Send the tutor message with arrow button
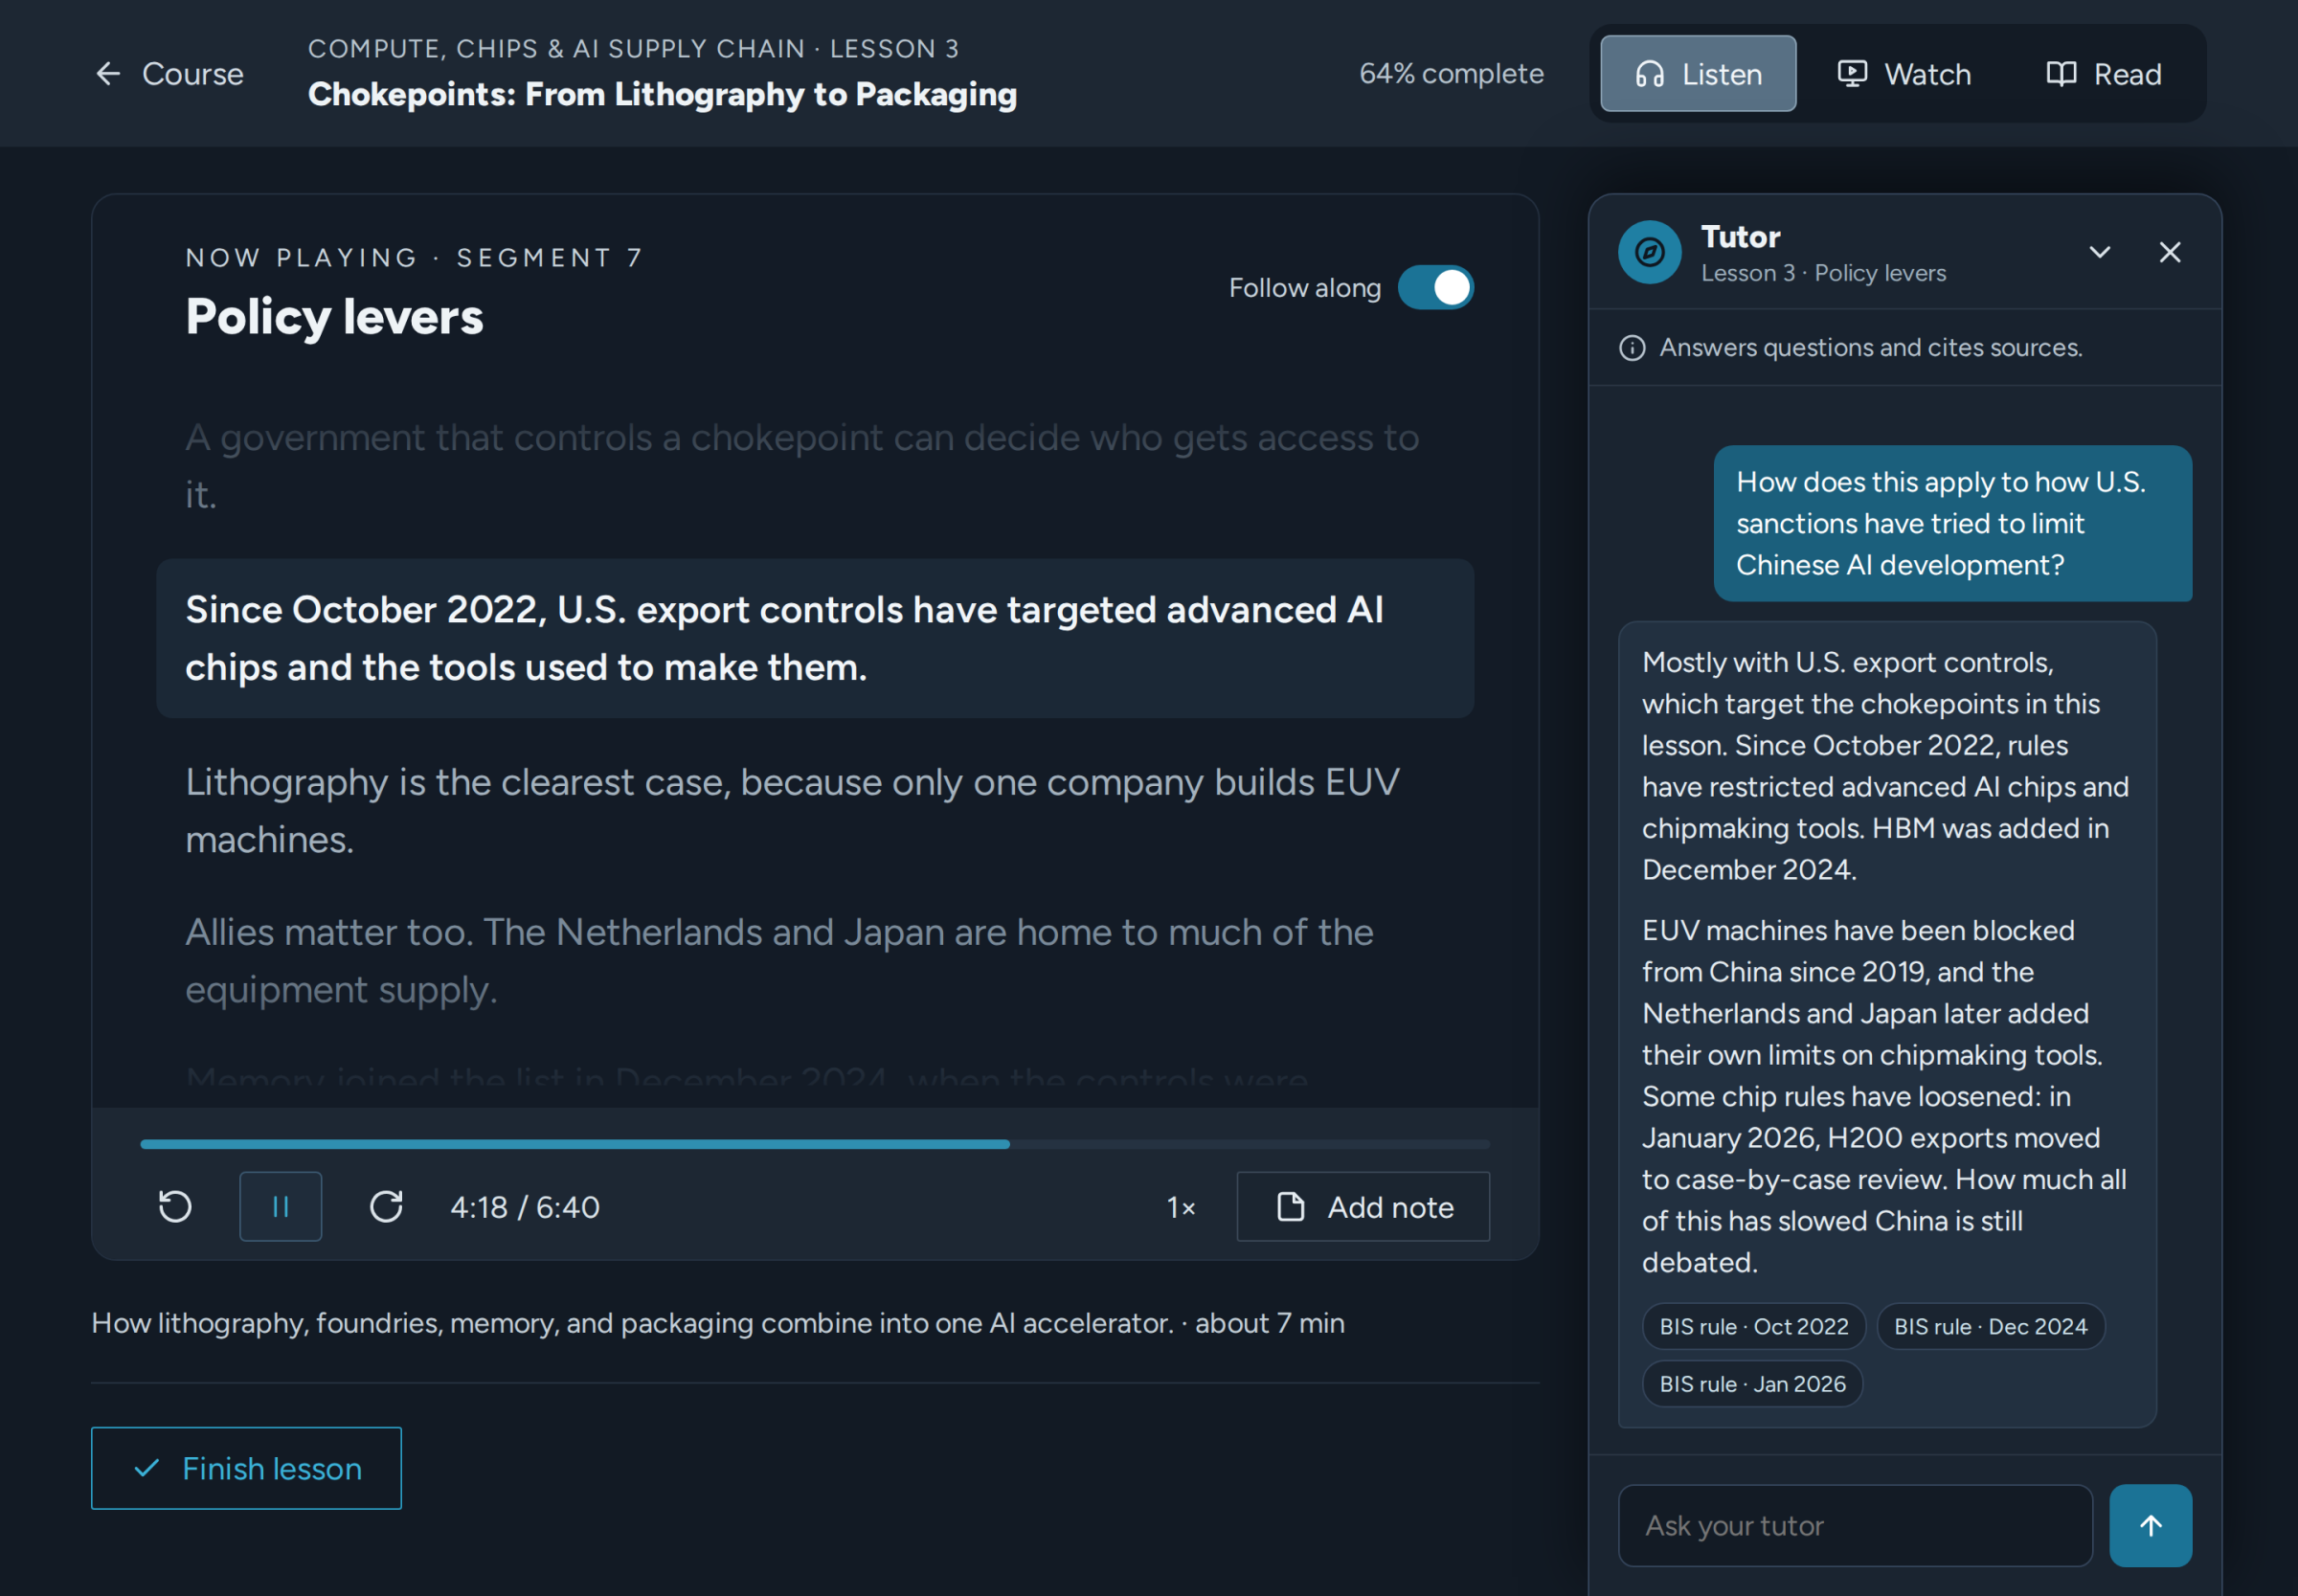This screenshot has width=2298, height=1596. click(x=2150, y=1525)
